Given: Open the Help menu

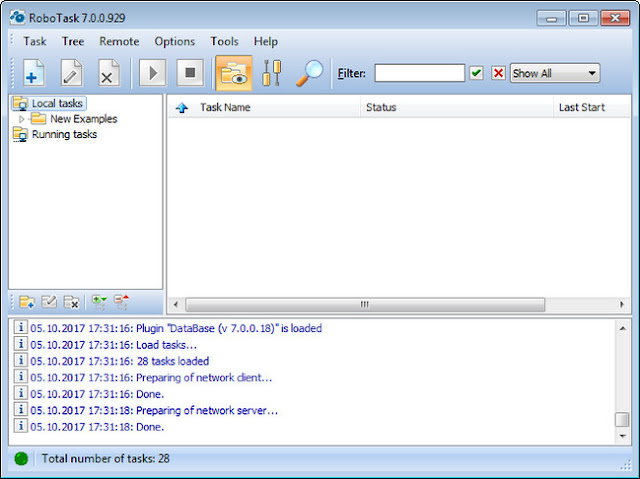Looking at the screenshot, I should 266,42.
